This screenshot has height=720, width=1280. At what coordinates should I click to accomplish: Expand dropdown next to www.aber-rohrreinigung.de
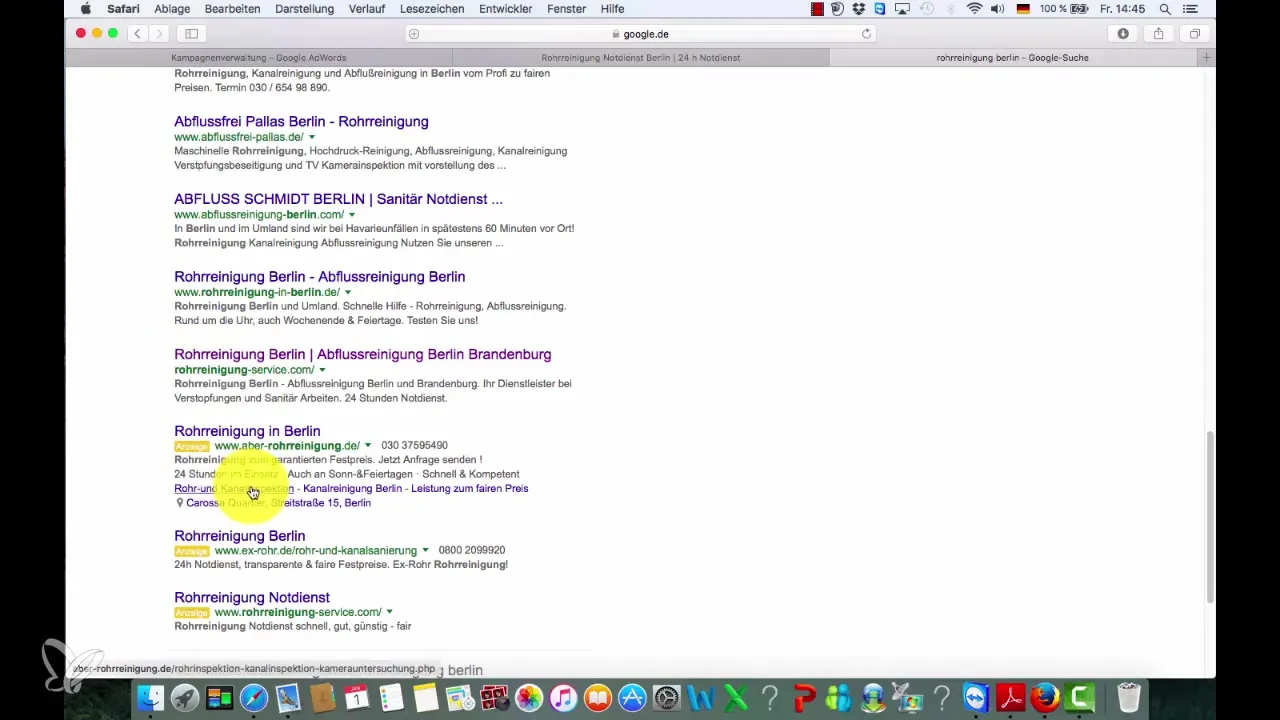coord(368,446)
